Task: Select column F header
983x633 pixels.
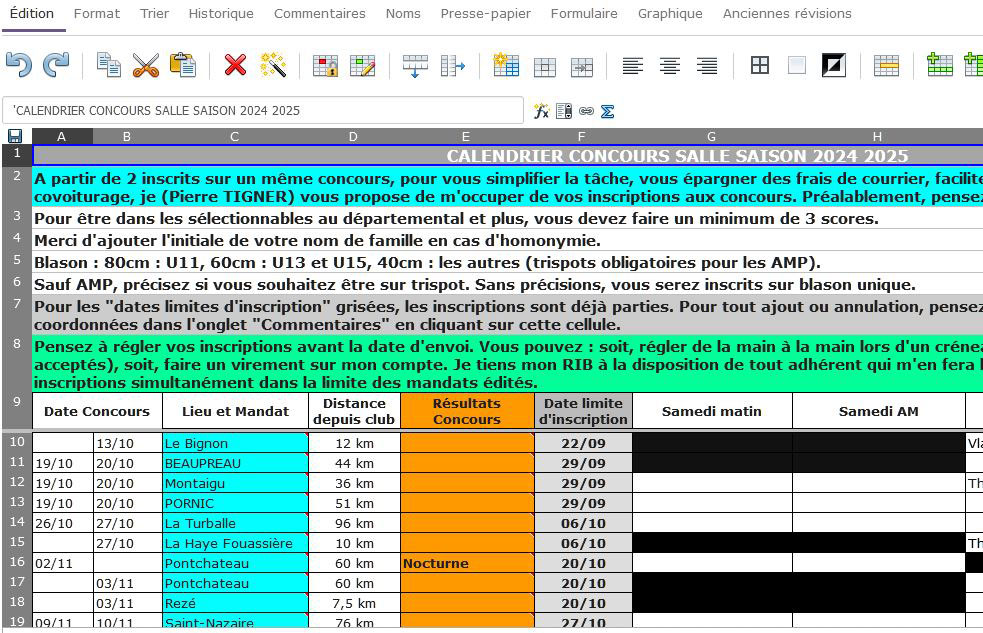Action: pos(582,136)
